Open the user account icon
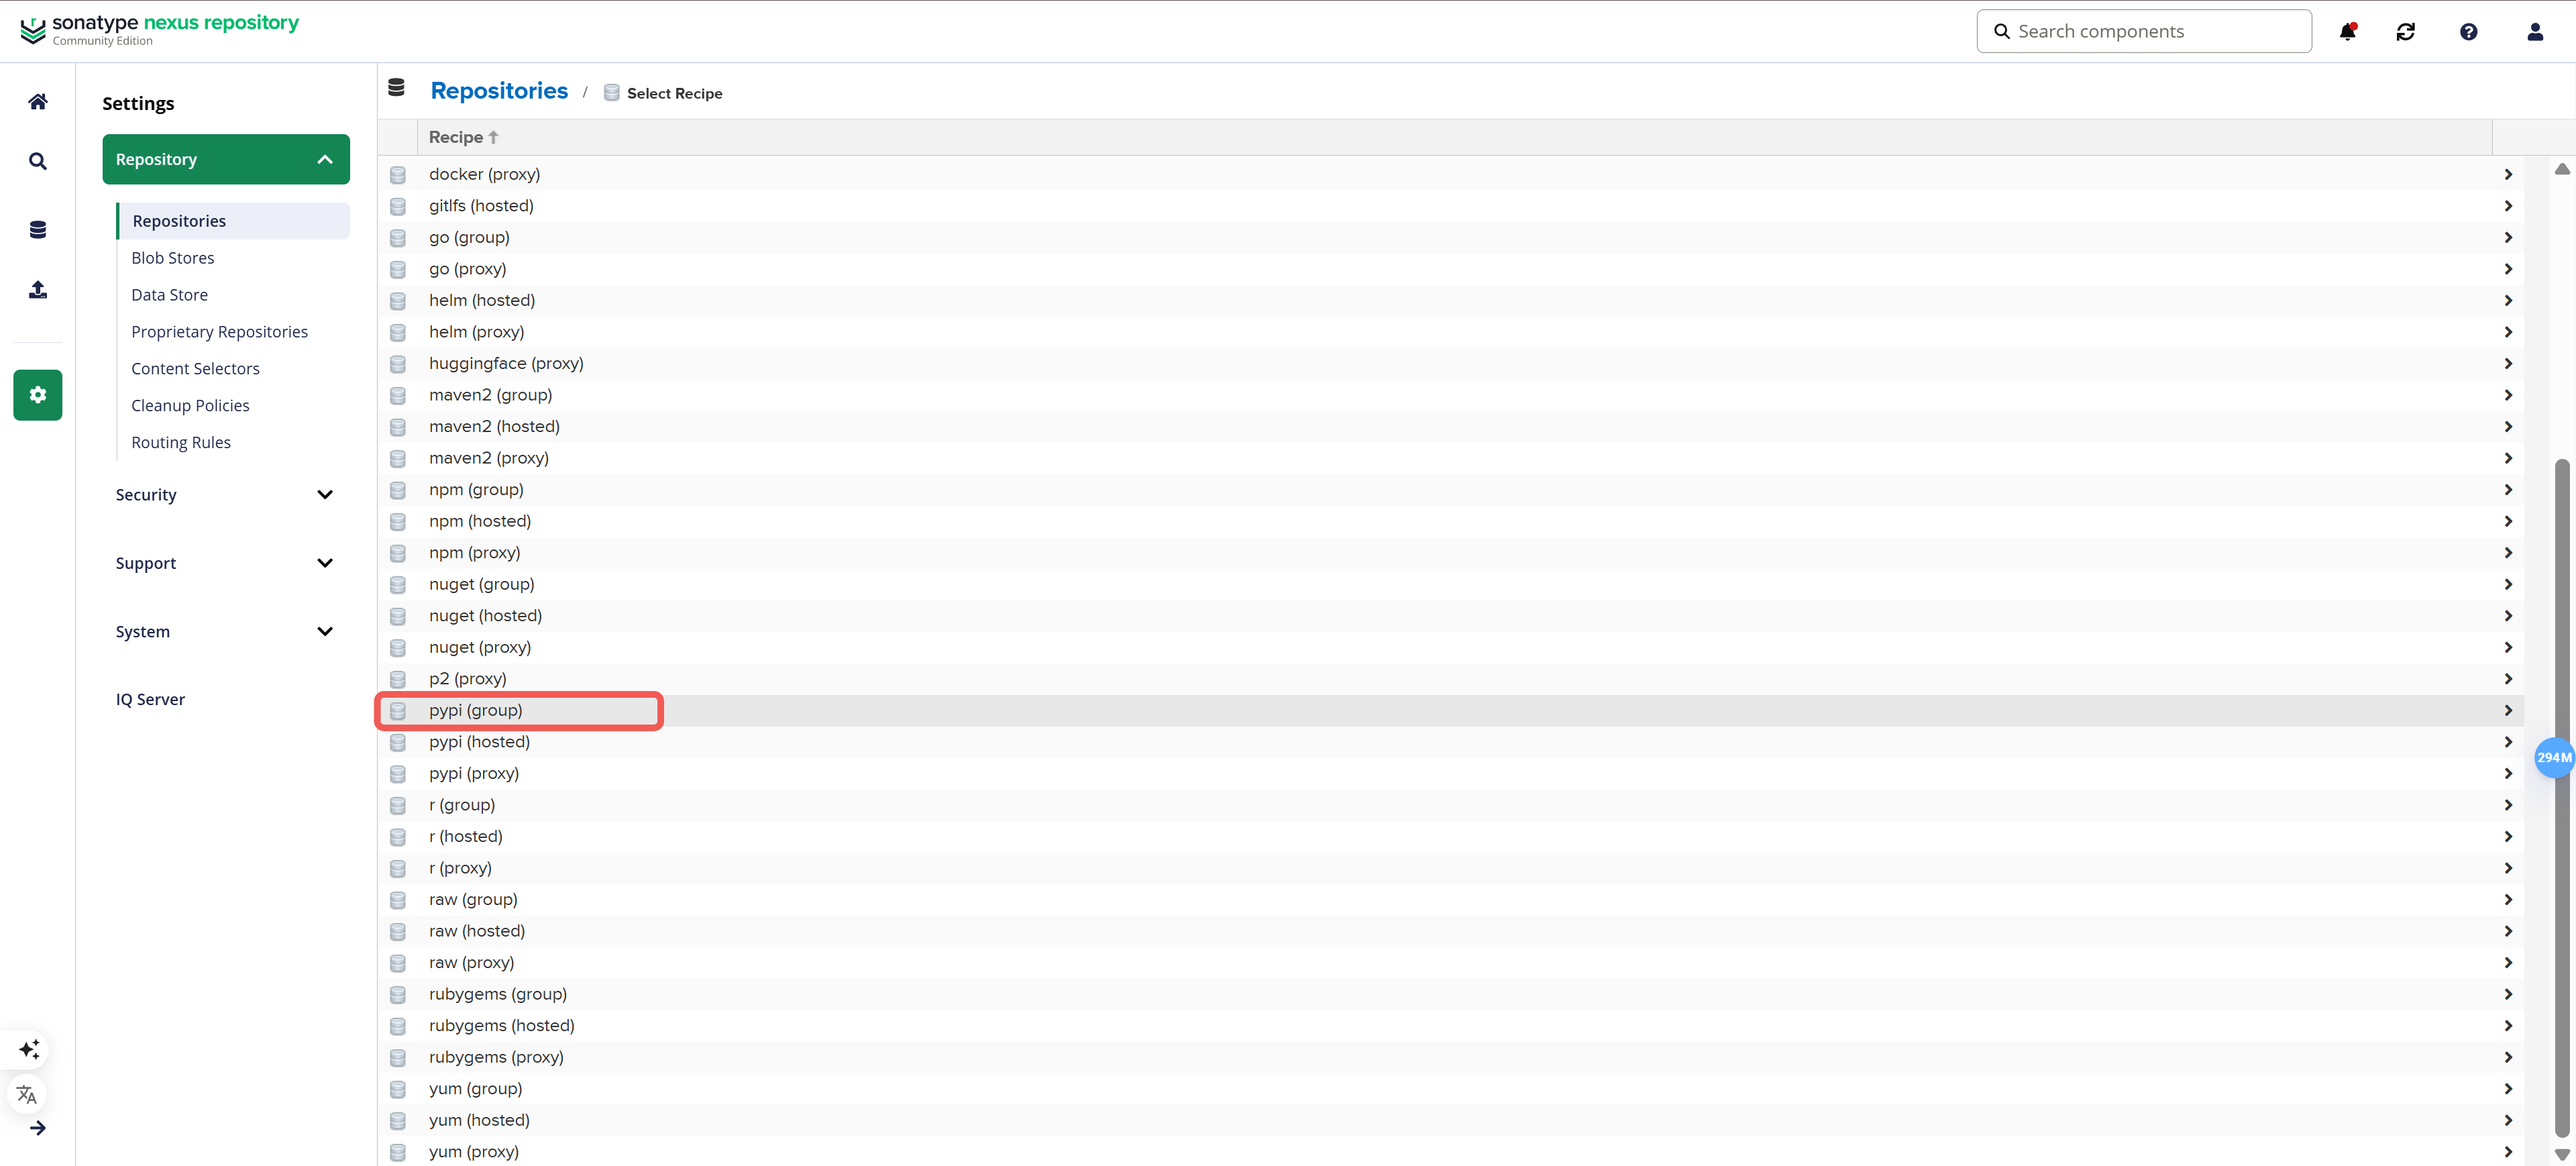 2534,32
